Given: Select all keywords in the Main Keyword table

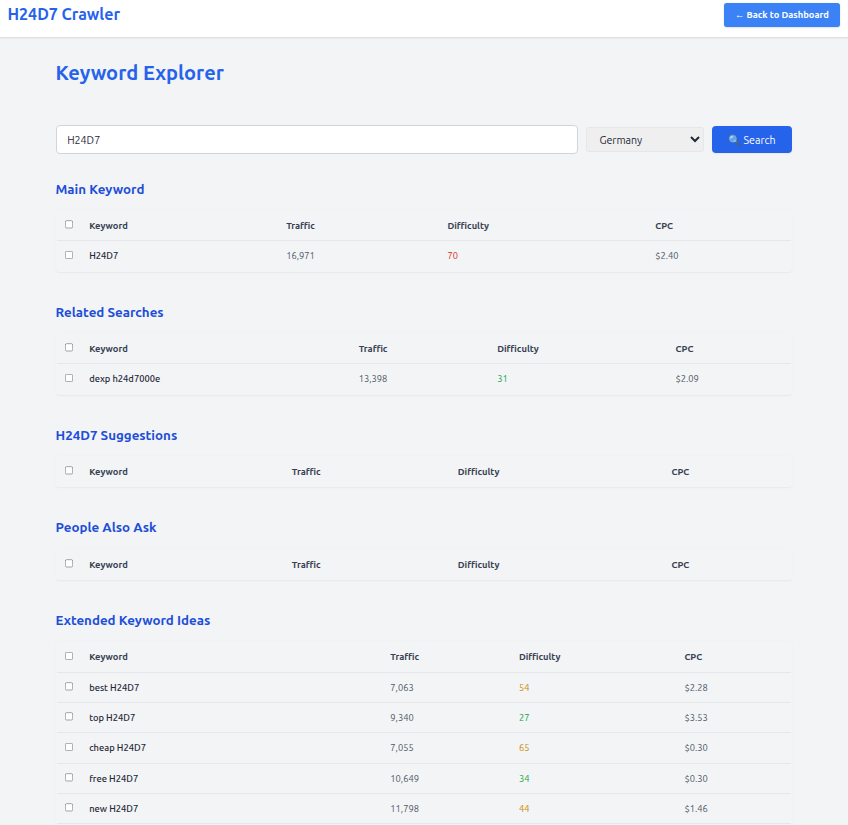Looking at the screenshot, I should [68, 224].
